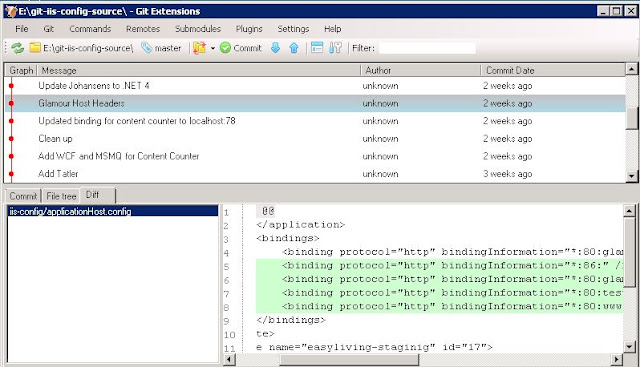This screenshot has width=640, height=367.
Task: Toggle the layout panel icon
Action: (317, 48)
